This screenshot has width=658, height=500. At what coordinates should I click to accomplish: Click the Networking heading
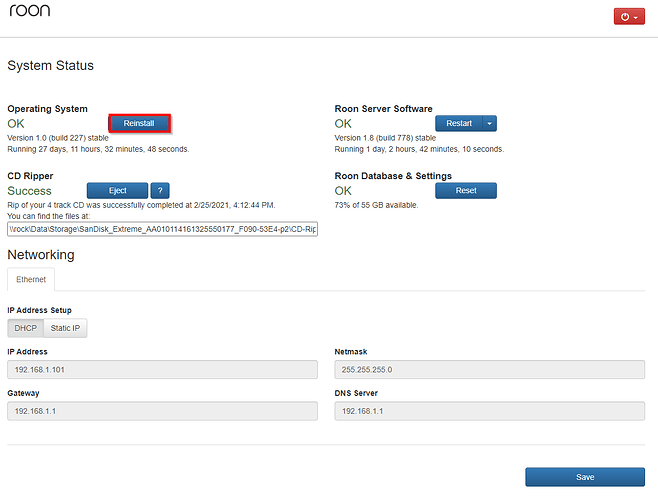(41, 255)
